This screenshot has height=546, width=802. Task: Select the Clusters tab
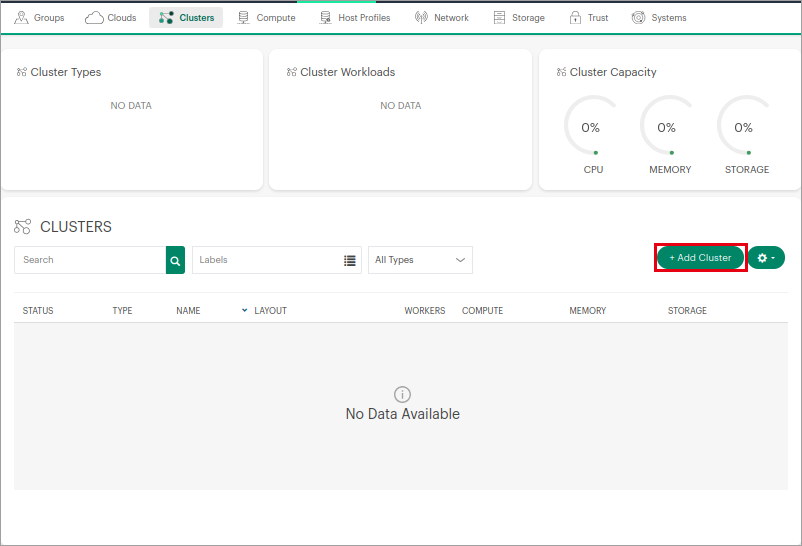pos(186,17)
